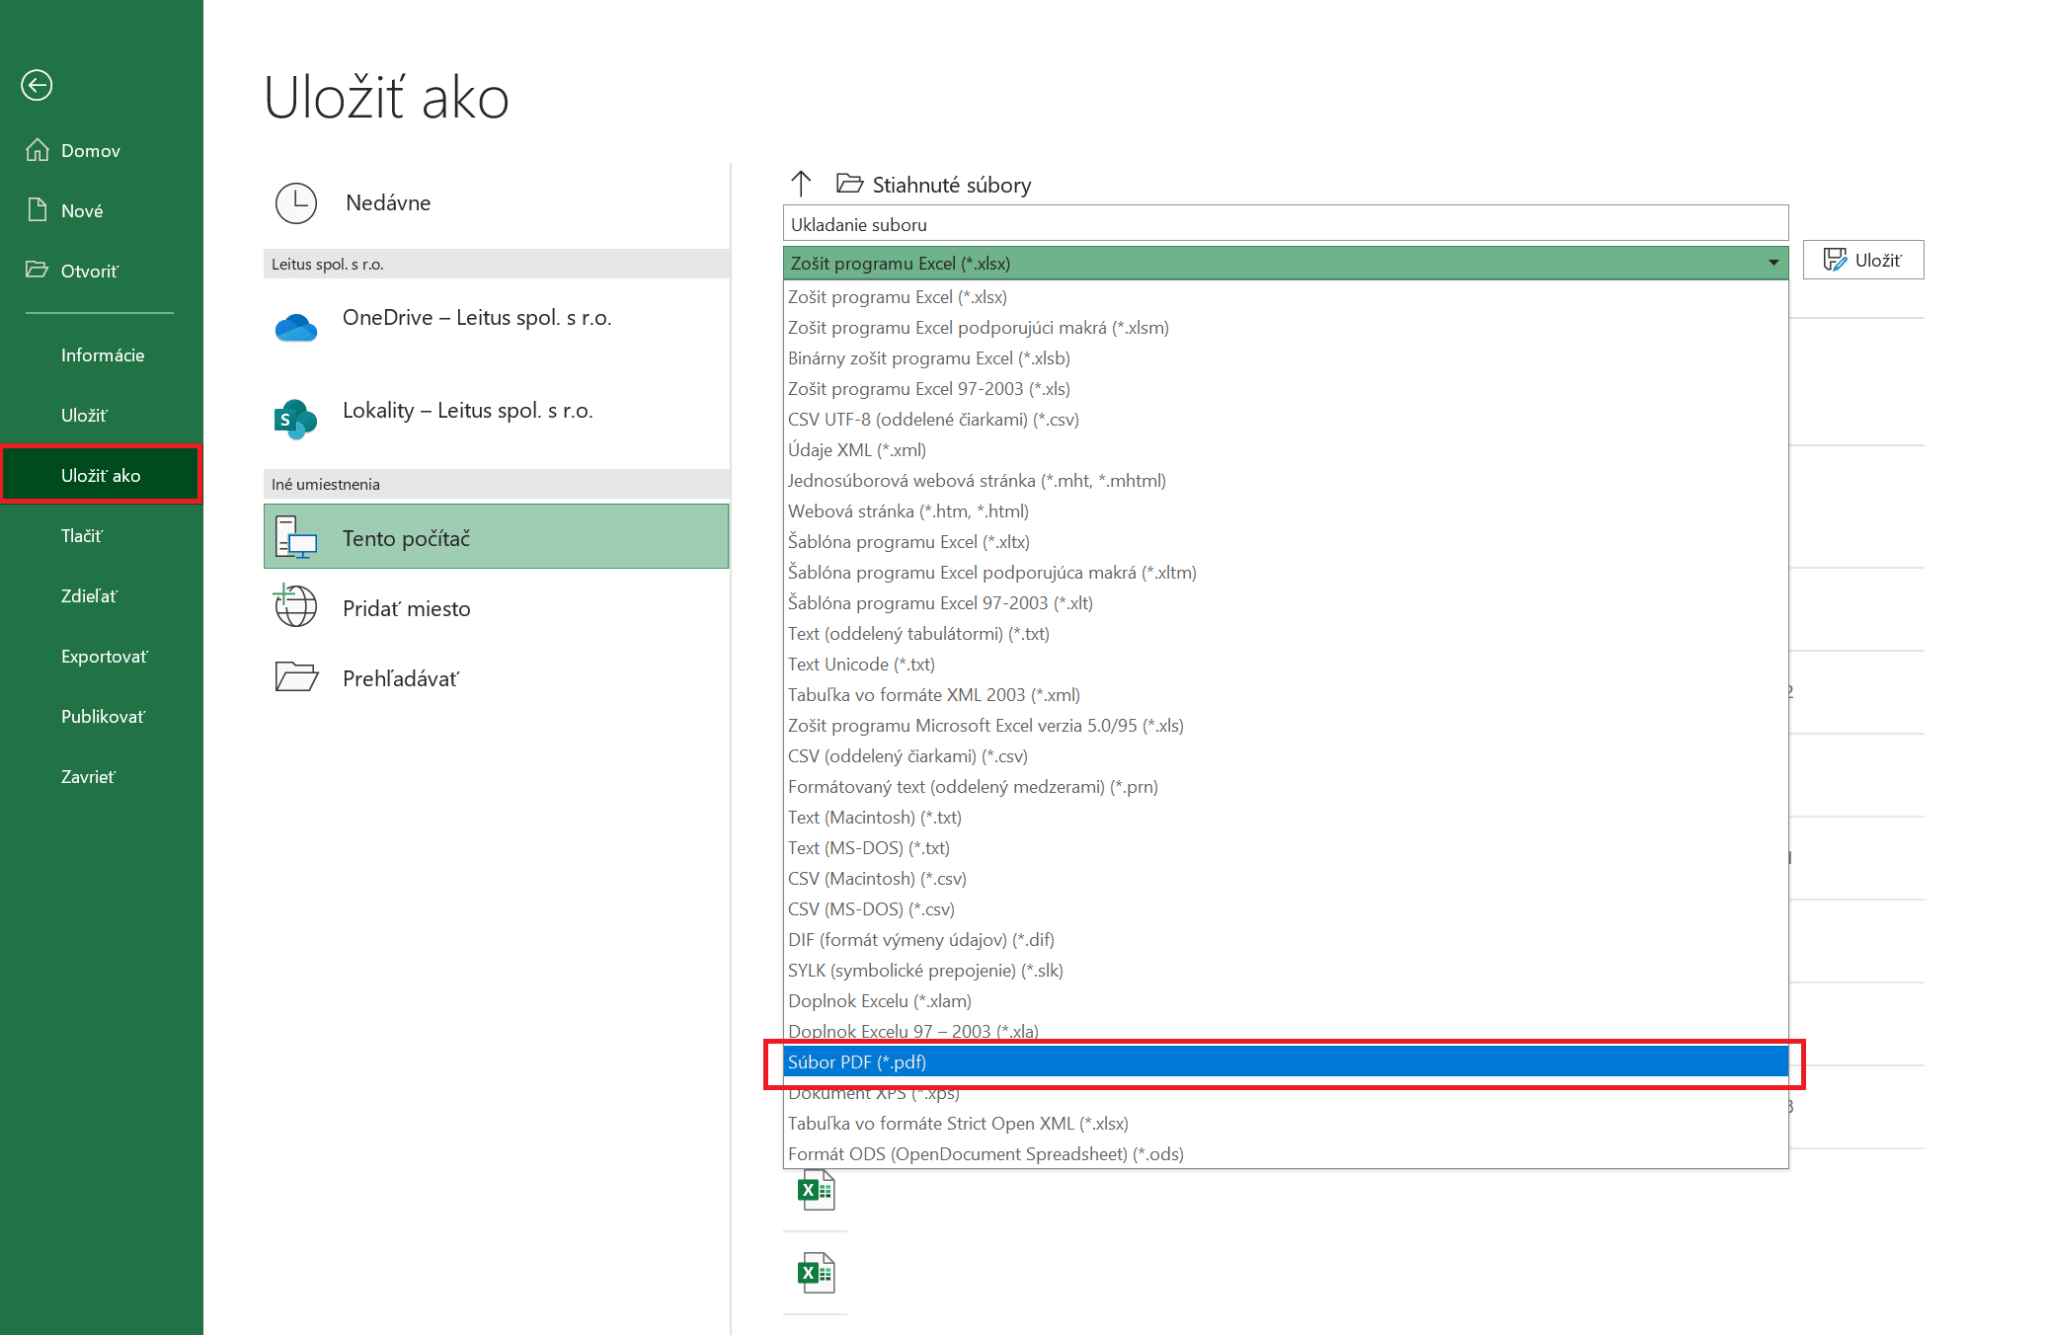Screen dimensions: 2048x1335
Task: Open the file type dropdown arrow
Action: tap(1773, 263)
